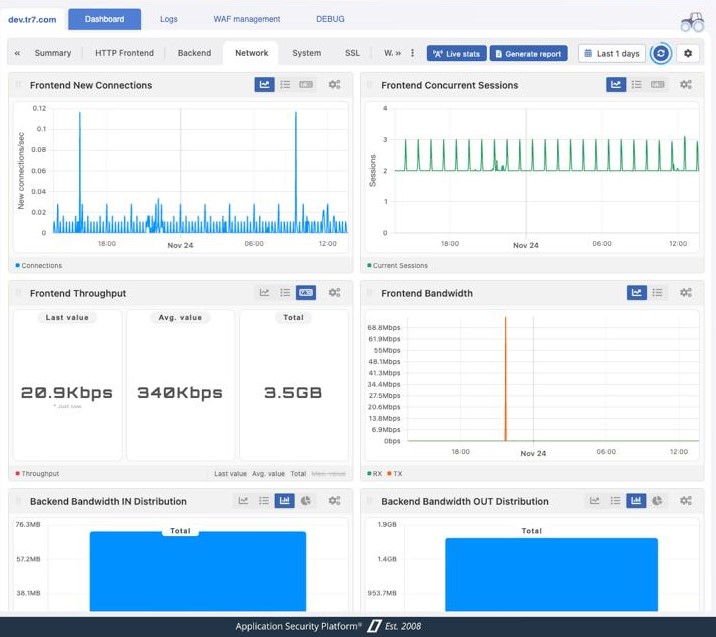Toggle Throughput legend red swatch
Screen dimensions: 716x637
tap(18, 474)
